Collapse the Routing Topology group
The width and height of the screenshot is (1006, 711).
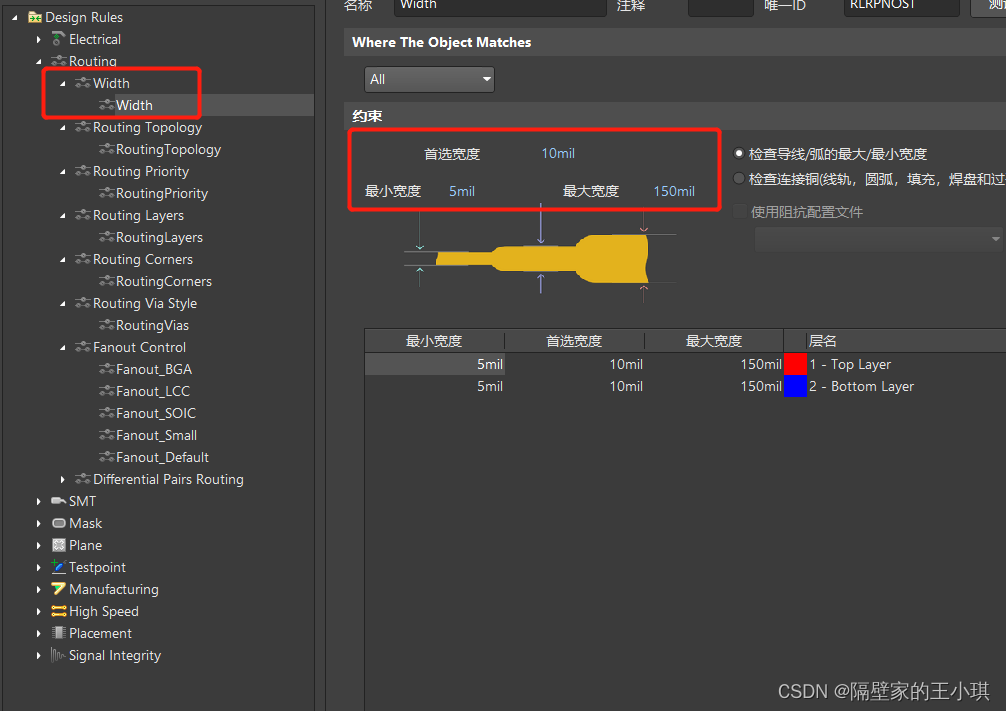(62, 127)
